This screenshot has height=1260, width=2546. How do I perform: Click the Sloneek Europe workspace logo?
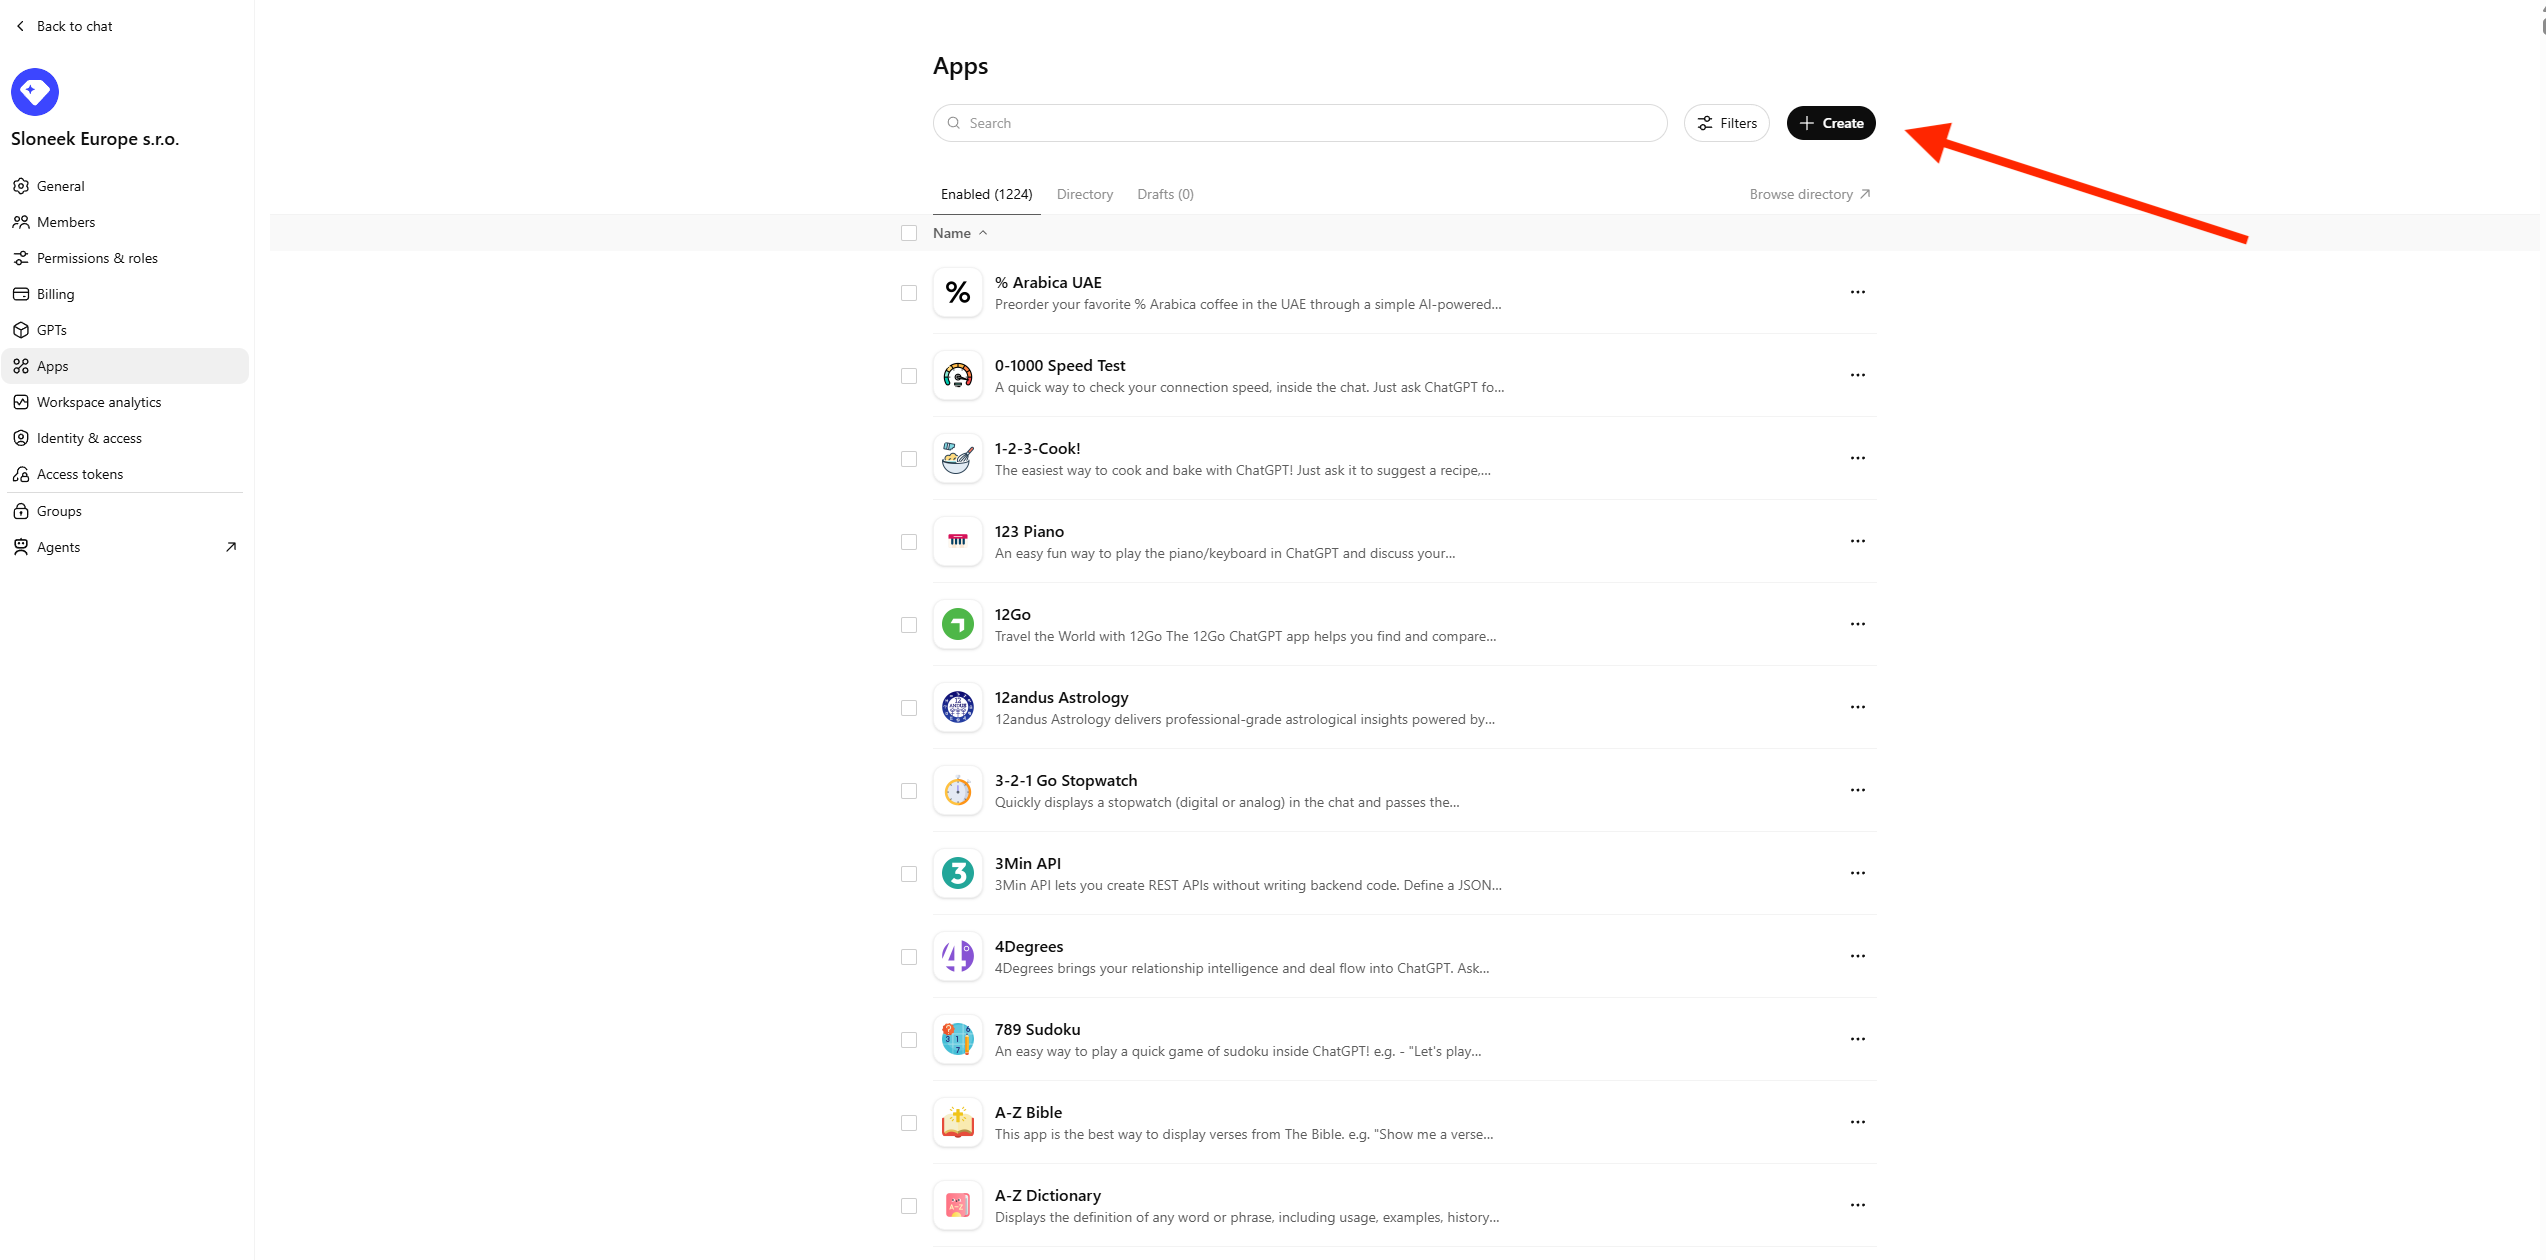[x=35, y=92]
